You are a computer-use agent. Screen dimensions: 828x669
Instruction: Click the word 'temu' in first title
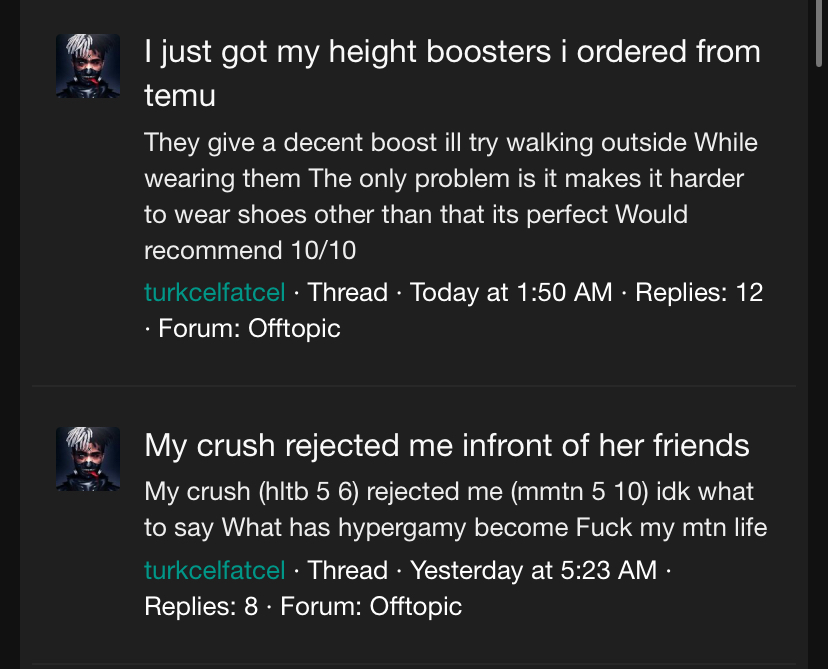[180, 96]
